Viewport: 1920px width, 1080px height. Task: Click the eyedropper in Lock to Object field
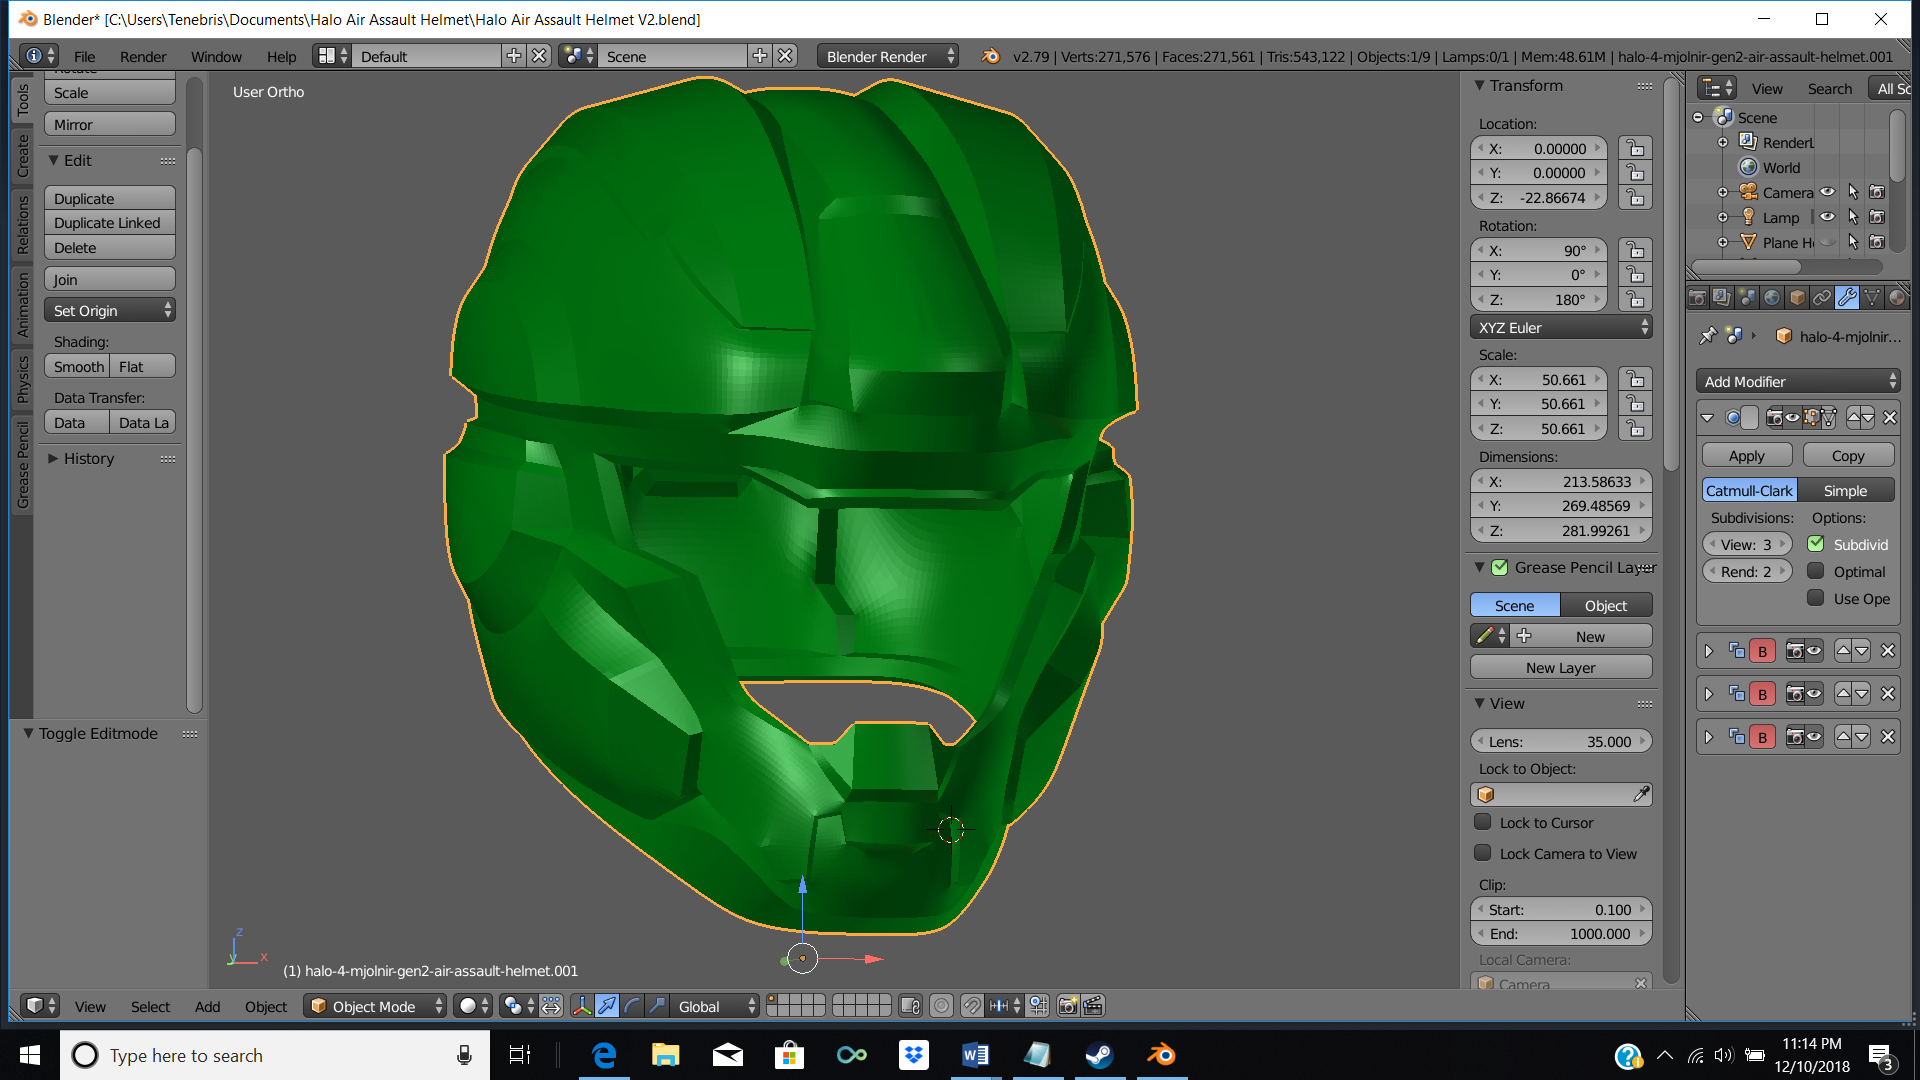[x=1641, y=794]
